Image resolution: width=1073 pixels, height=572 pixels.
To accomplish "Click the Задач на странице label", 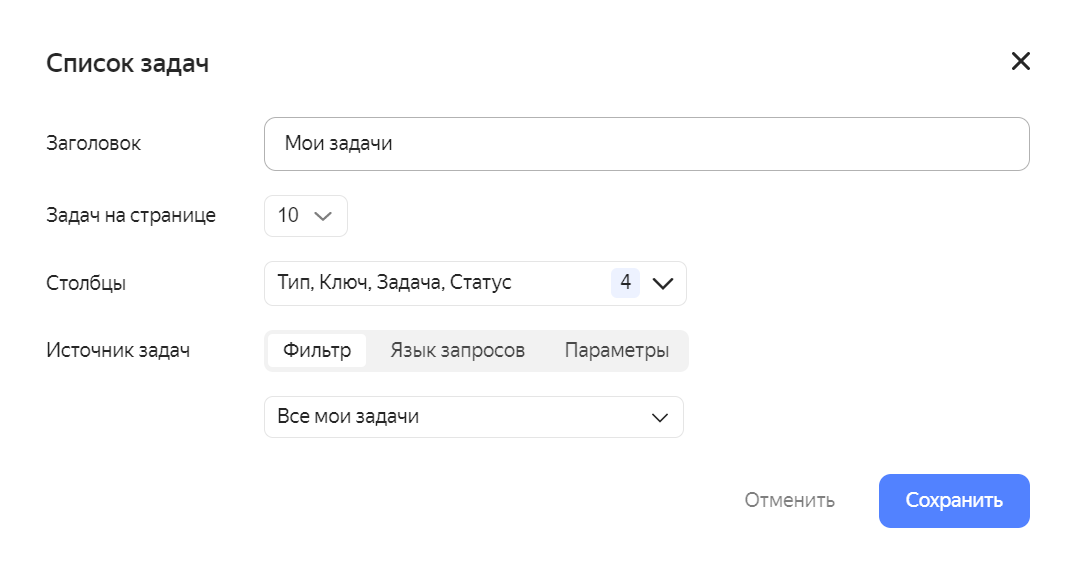I will [x=131, y=216].
